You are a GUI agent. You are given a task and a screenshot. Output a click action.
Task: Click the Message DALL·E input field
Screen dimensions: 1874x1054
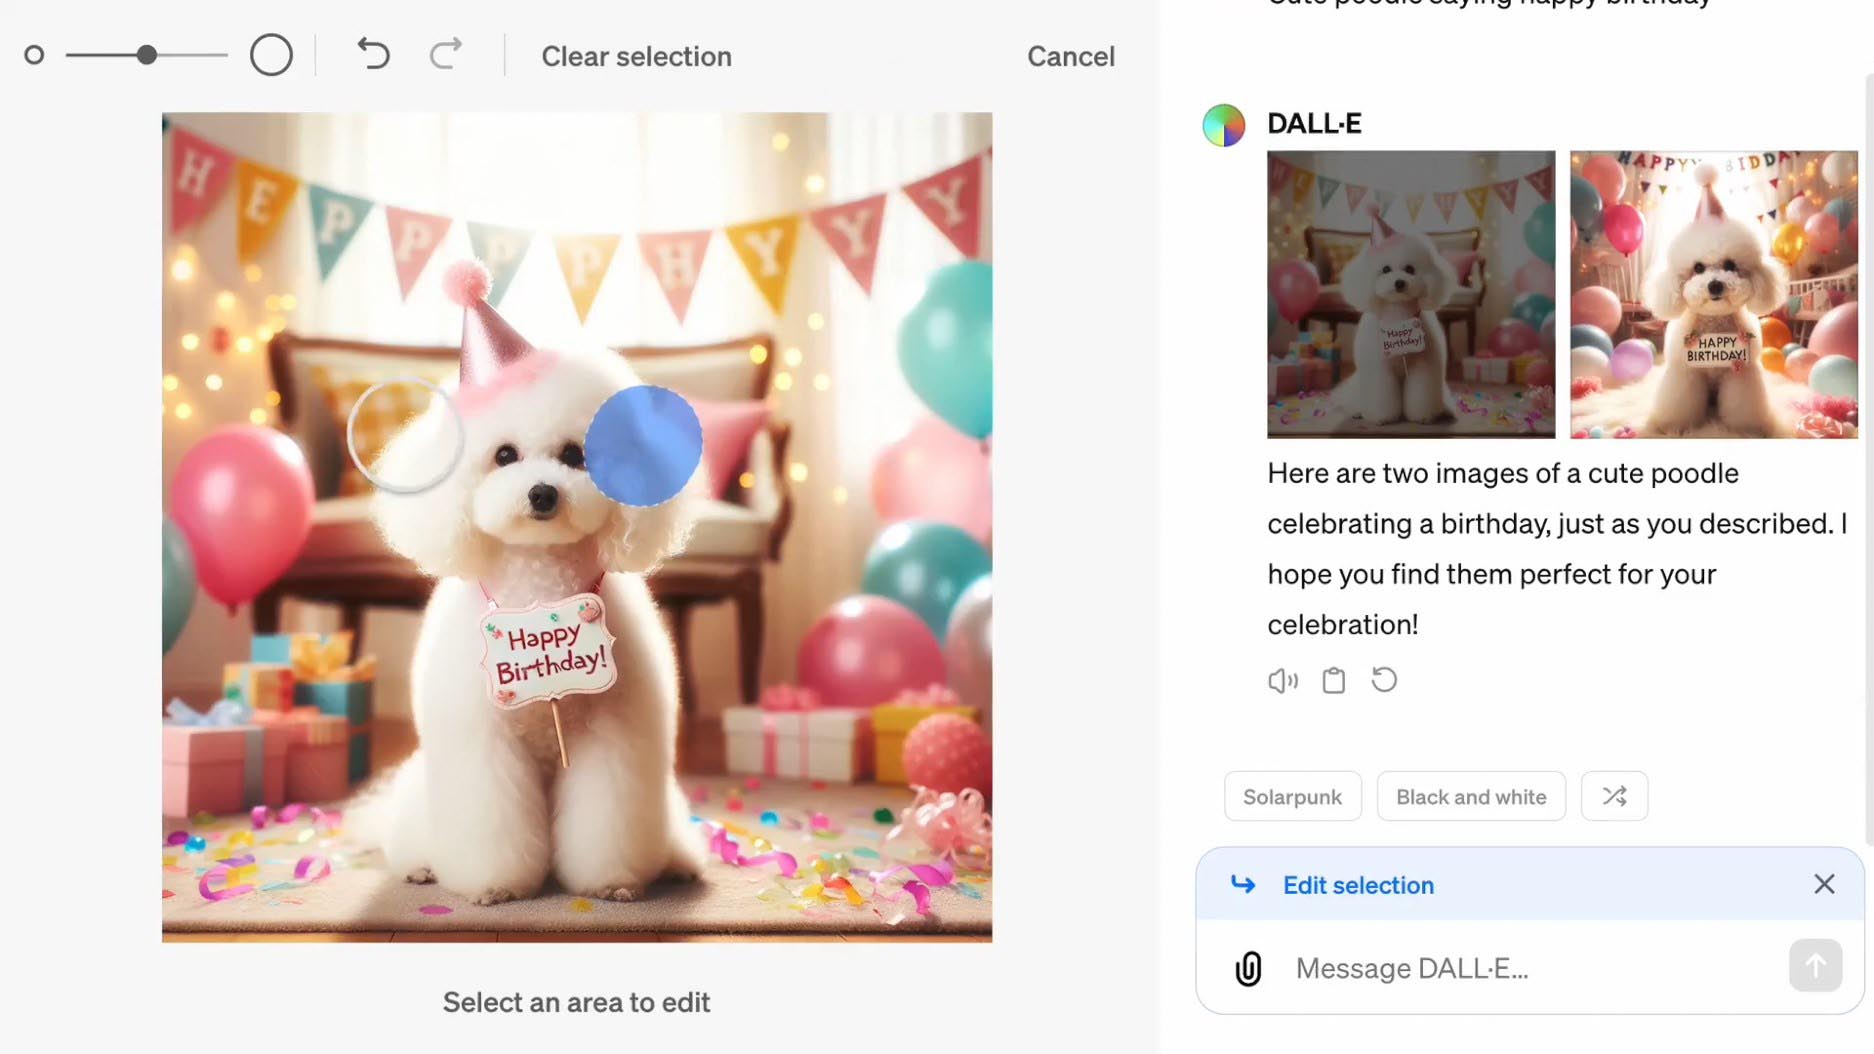1530,968
